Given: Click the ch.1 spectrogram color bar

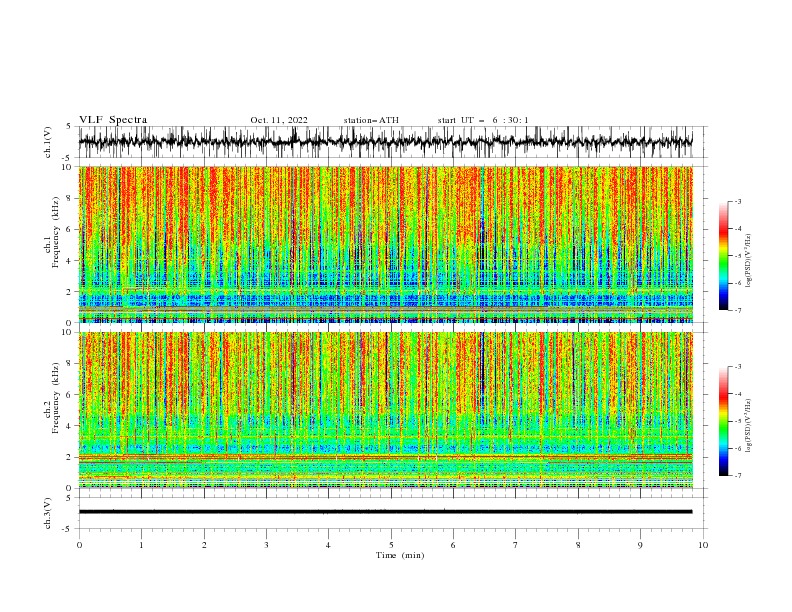Looking at the screenshot, I should point(723,256).
